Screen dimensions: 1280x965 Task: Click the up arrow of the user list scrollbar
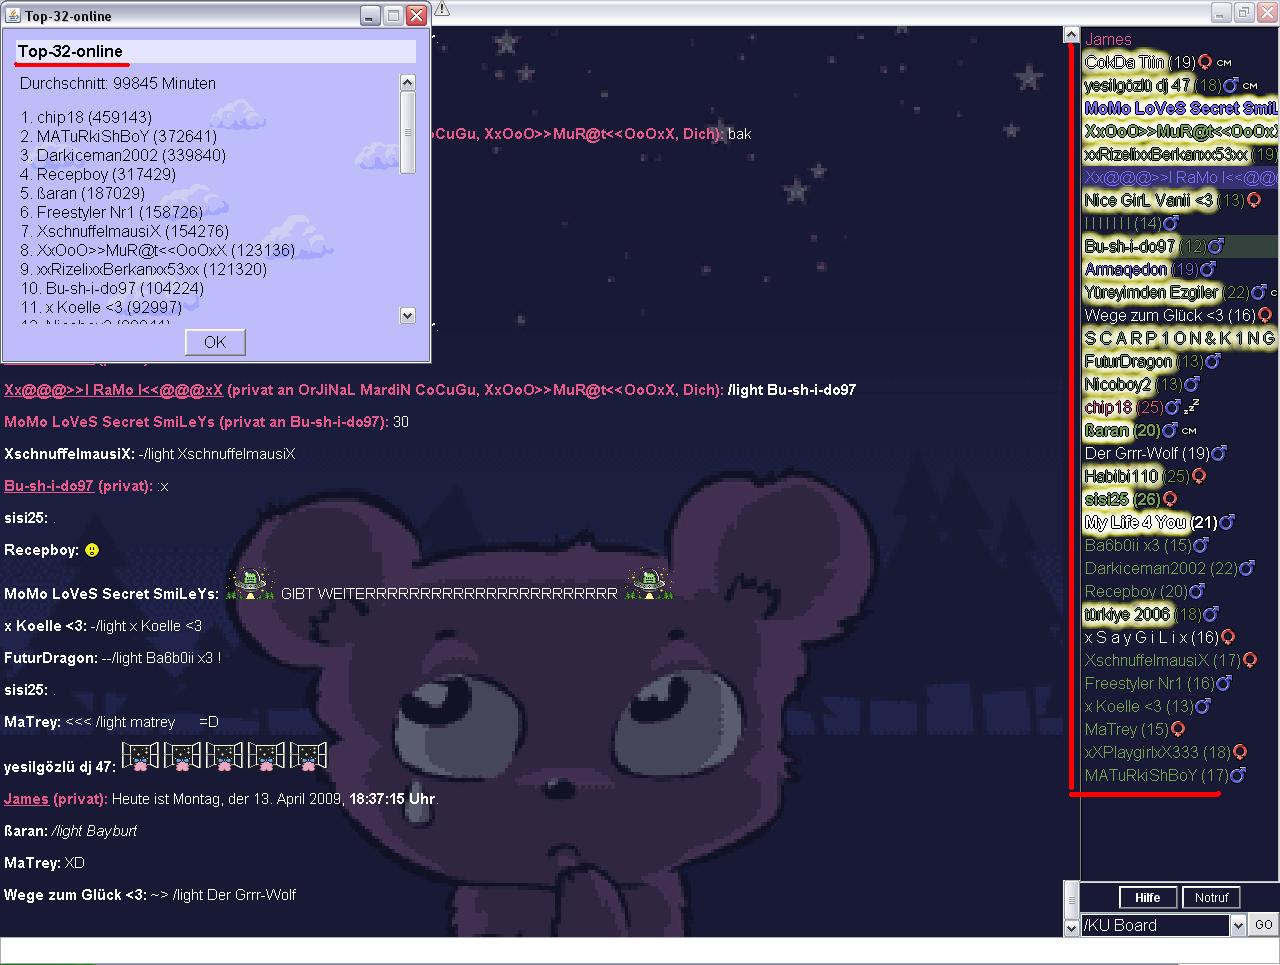[x=1071, y=35]
